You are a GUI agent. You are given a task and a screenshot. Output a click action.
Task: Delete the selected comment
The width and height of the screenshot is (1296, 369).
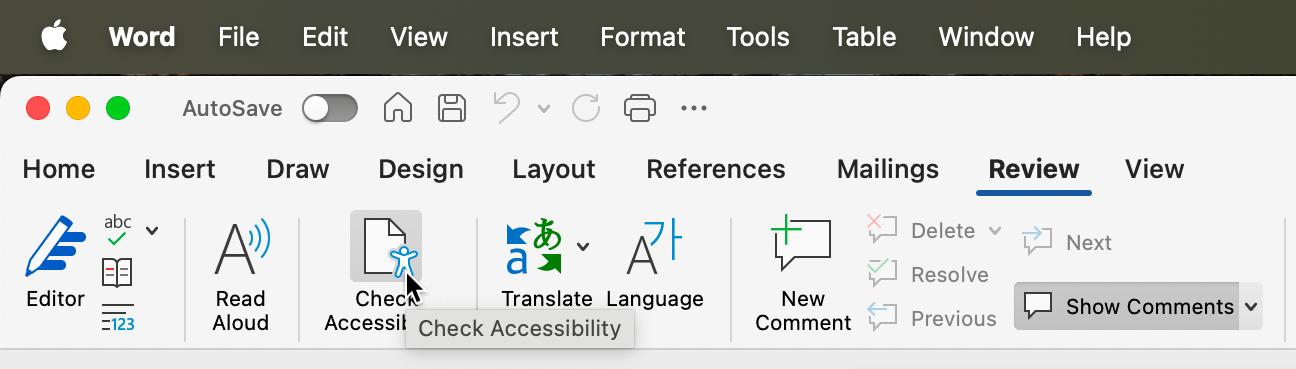tap(922, 231)
